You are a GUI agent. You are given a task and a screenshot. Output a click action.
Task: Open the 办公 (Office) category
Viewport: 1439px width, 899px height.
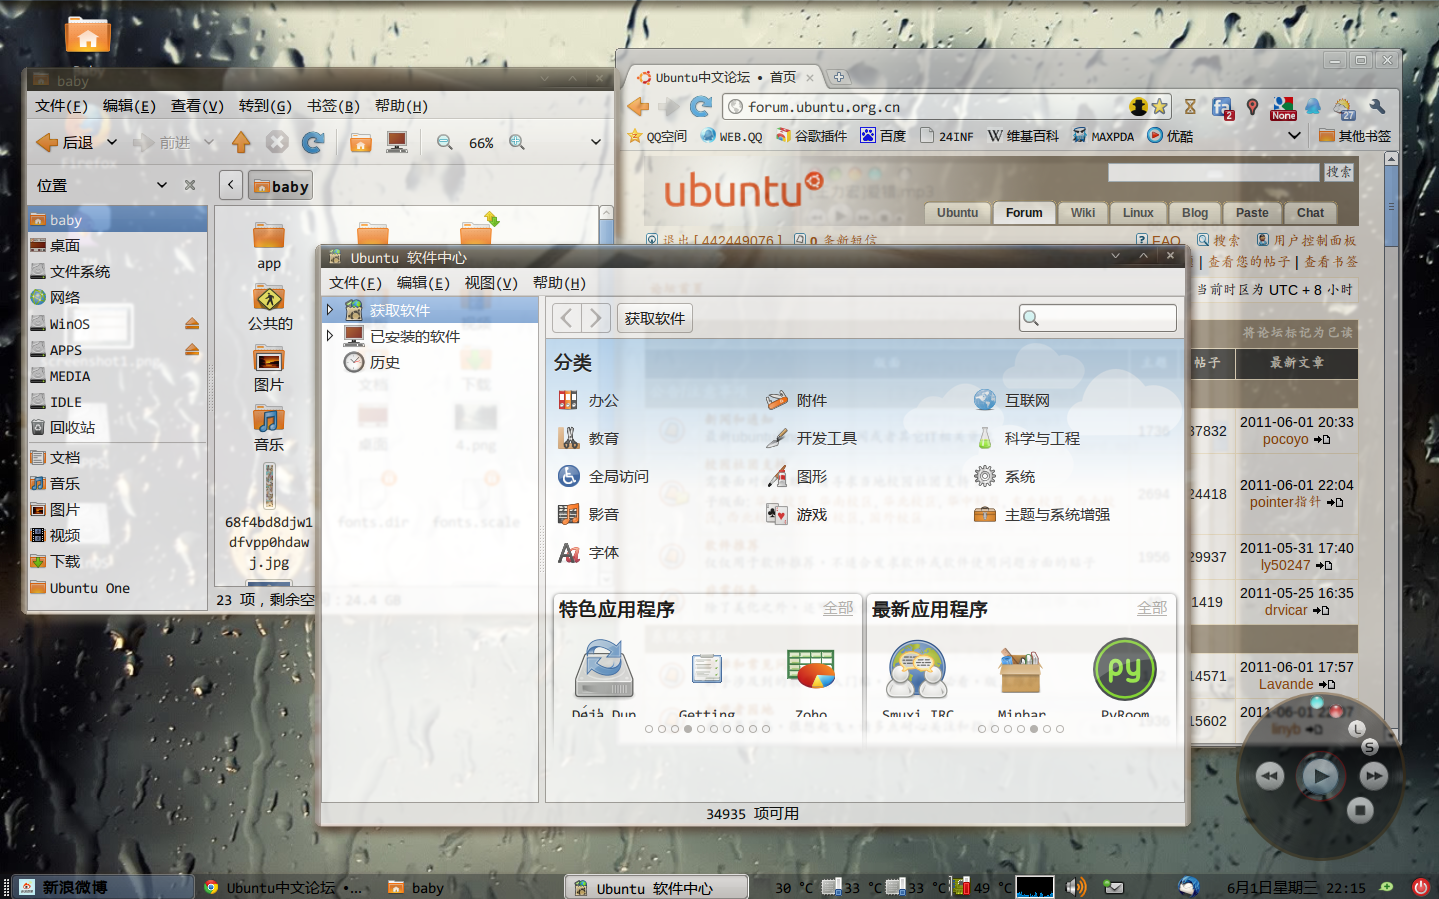(x=589, y=400)
